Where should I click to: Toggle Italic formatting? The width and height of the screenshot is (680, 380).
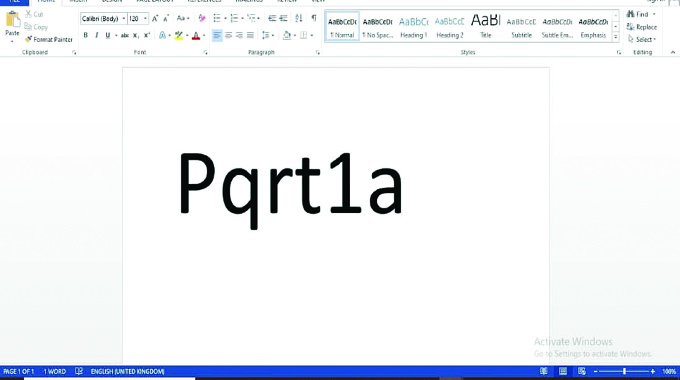pyautogui.click(x=96, y=36)
